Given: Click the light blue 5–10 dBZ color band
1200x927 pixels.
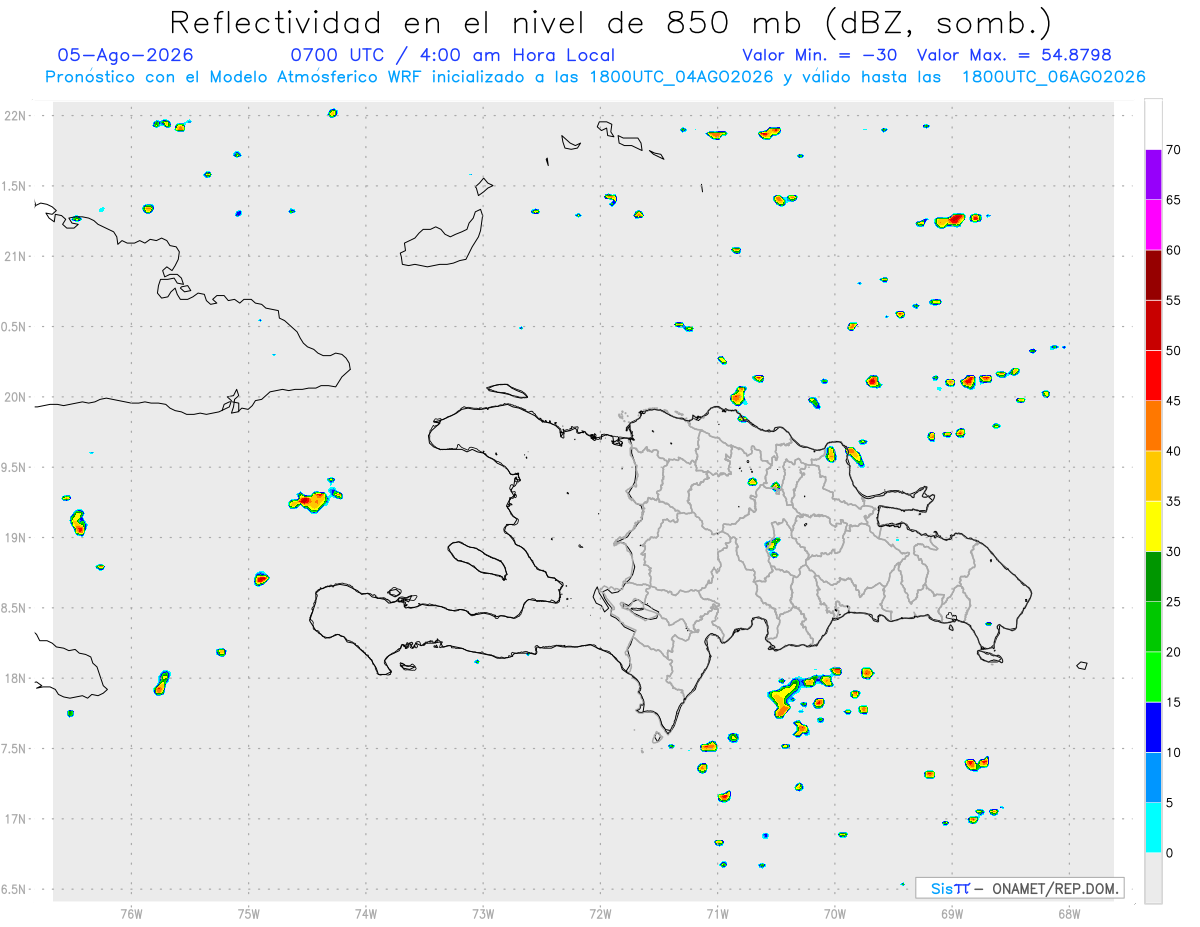Looking at the screenshot, I should [1153, 778].
